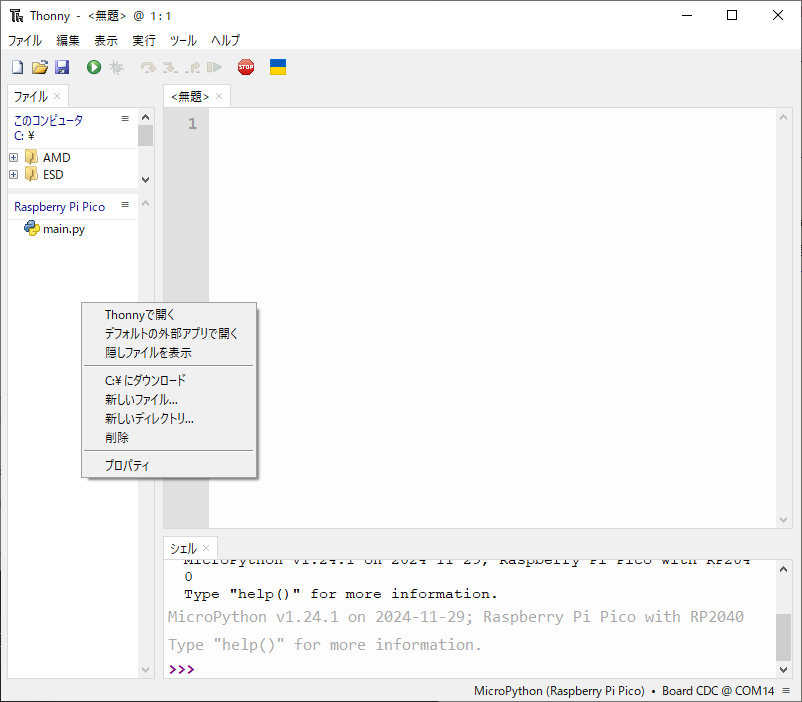Click the shell vertical scrollbar thumb
Screen dimensions: 802x702
click(784, 637)
